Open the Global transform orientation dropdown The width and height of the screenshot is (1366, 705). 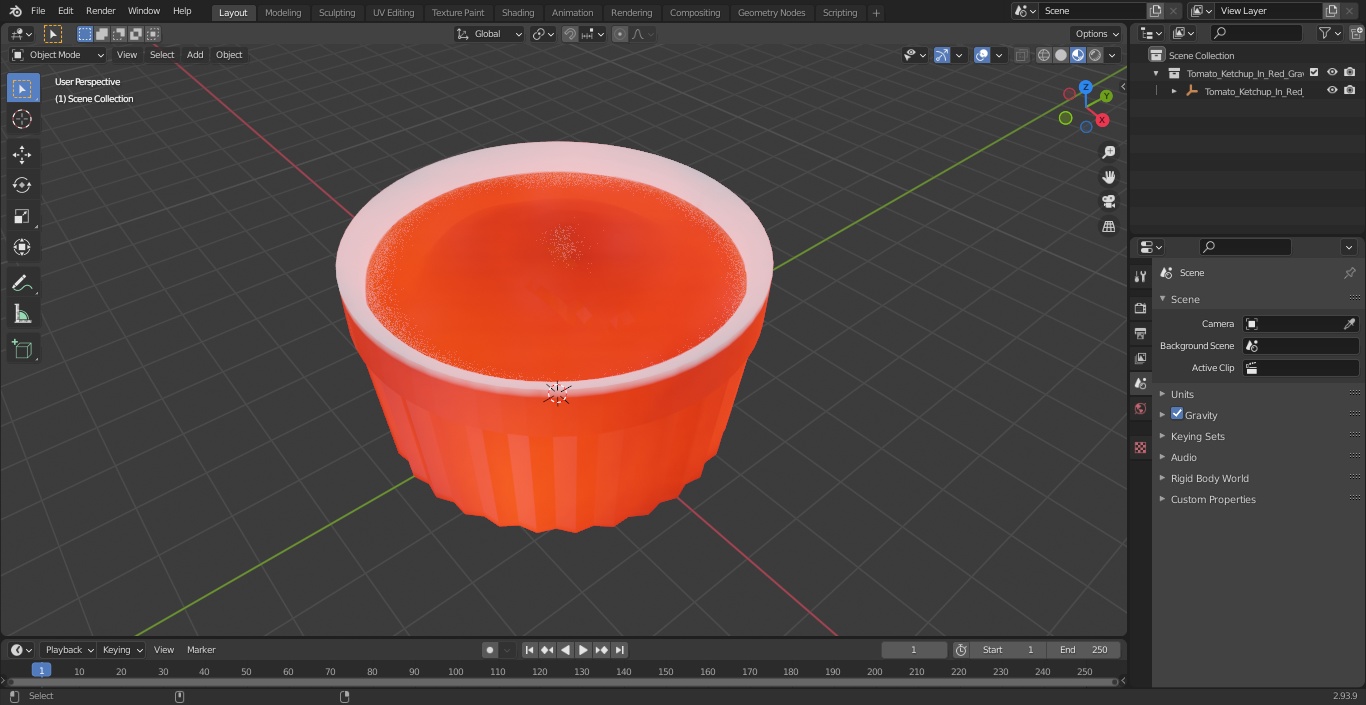click(x=490, y=34)
